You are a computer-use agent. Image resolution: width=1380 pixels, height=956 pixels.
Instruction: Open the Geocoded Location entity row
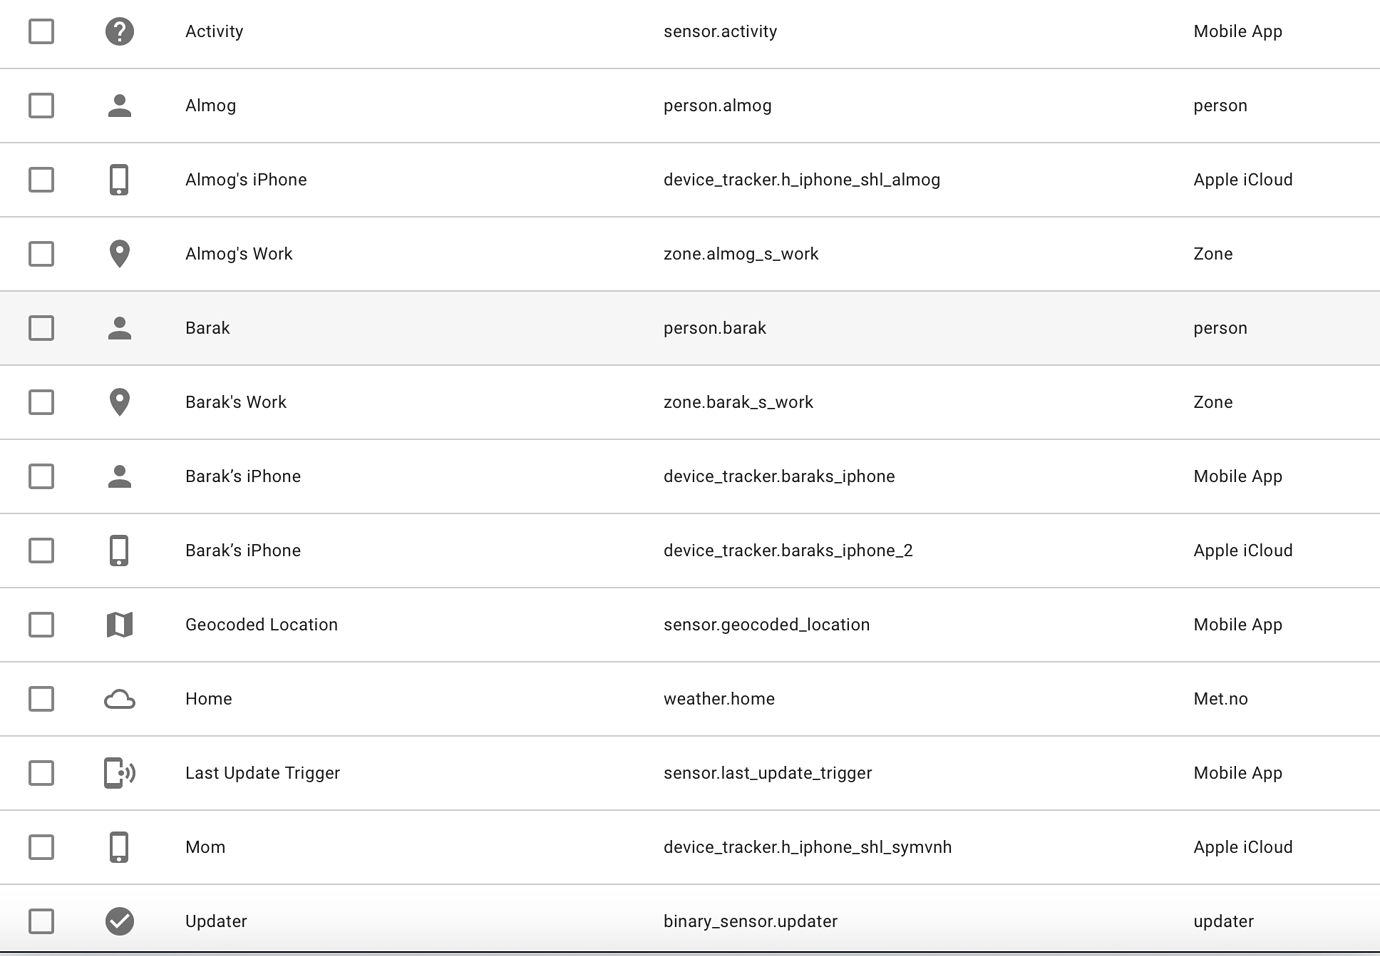(x=261, y=625)
